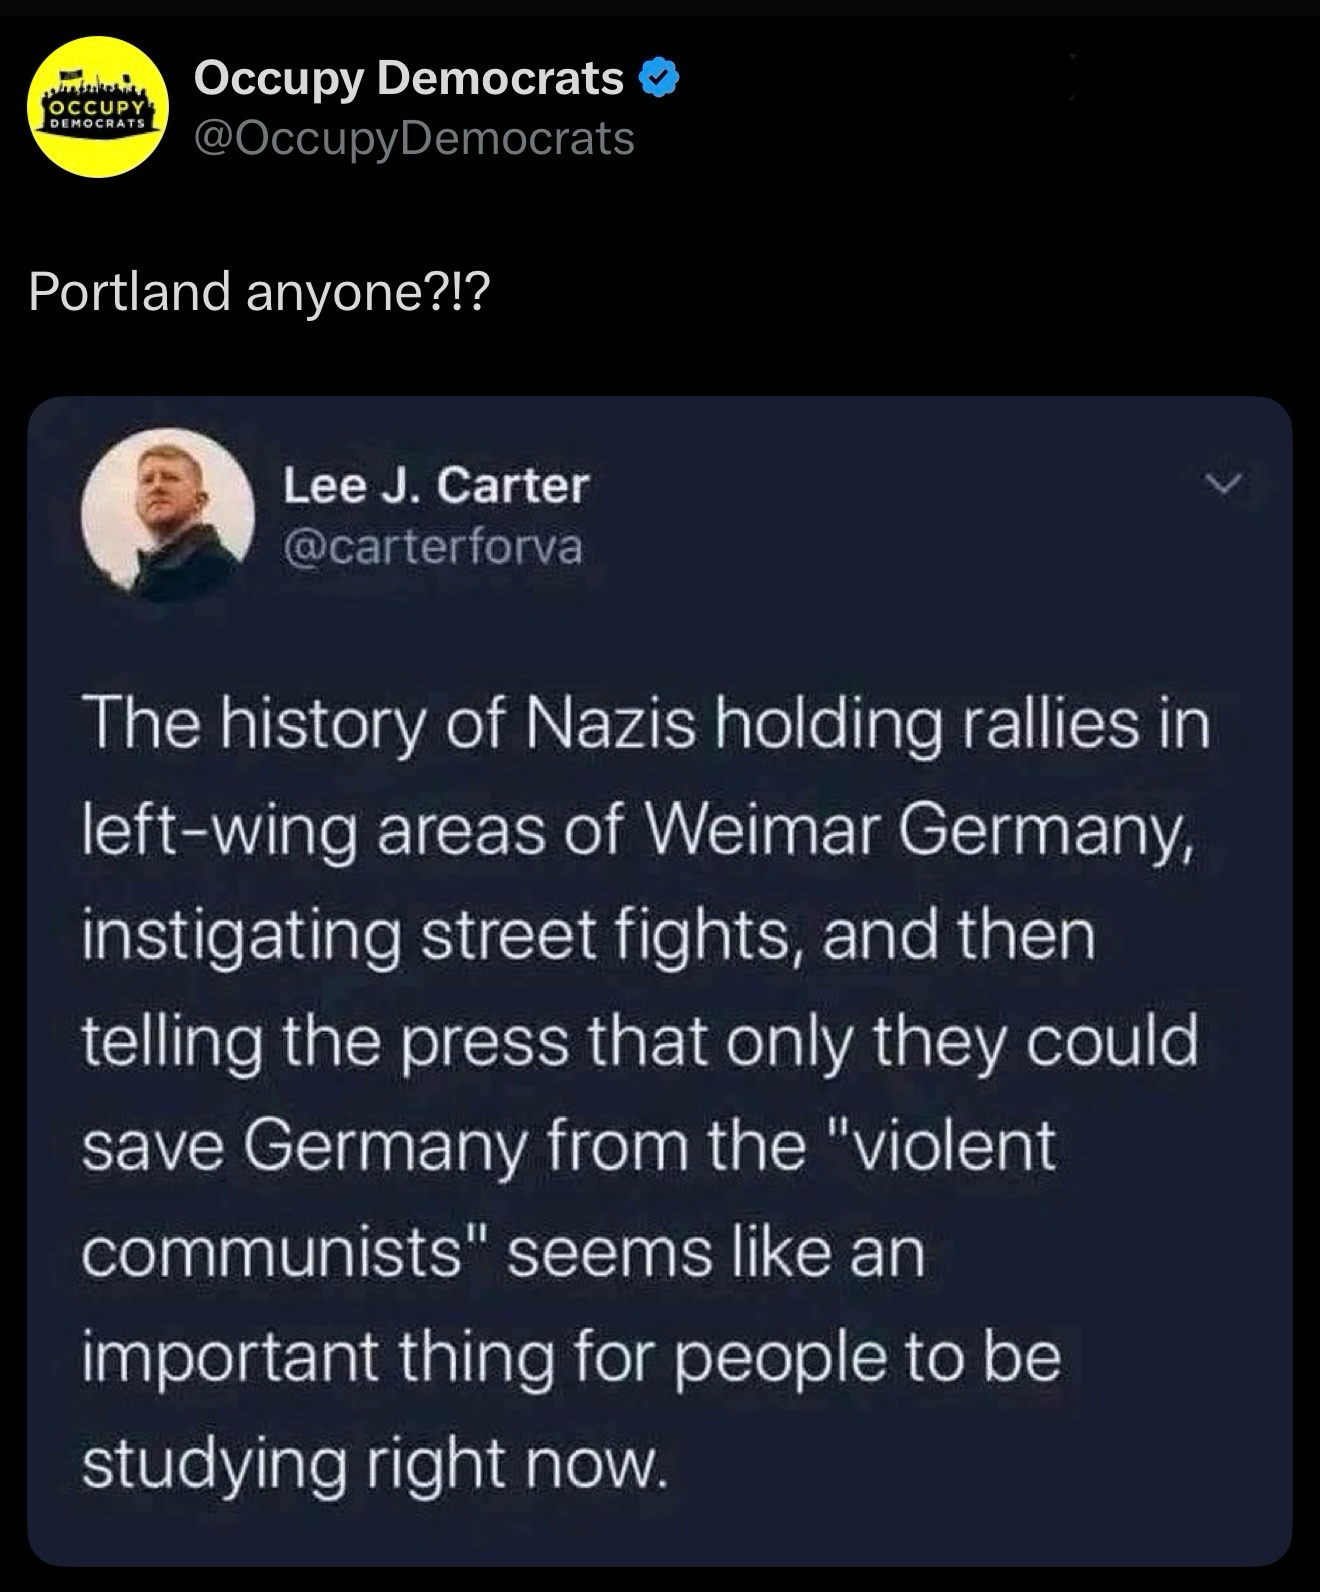Click the line "The history of Nazis holding rallies in"
Viewport: 1320px width, 1592px height.
(x=644, y=724)
